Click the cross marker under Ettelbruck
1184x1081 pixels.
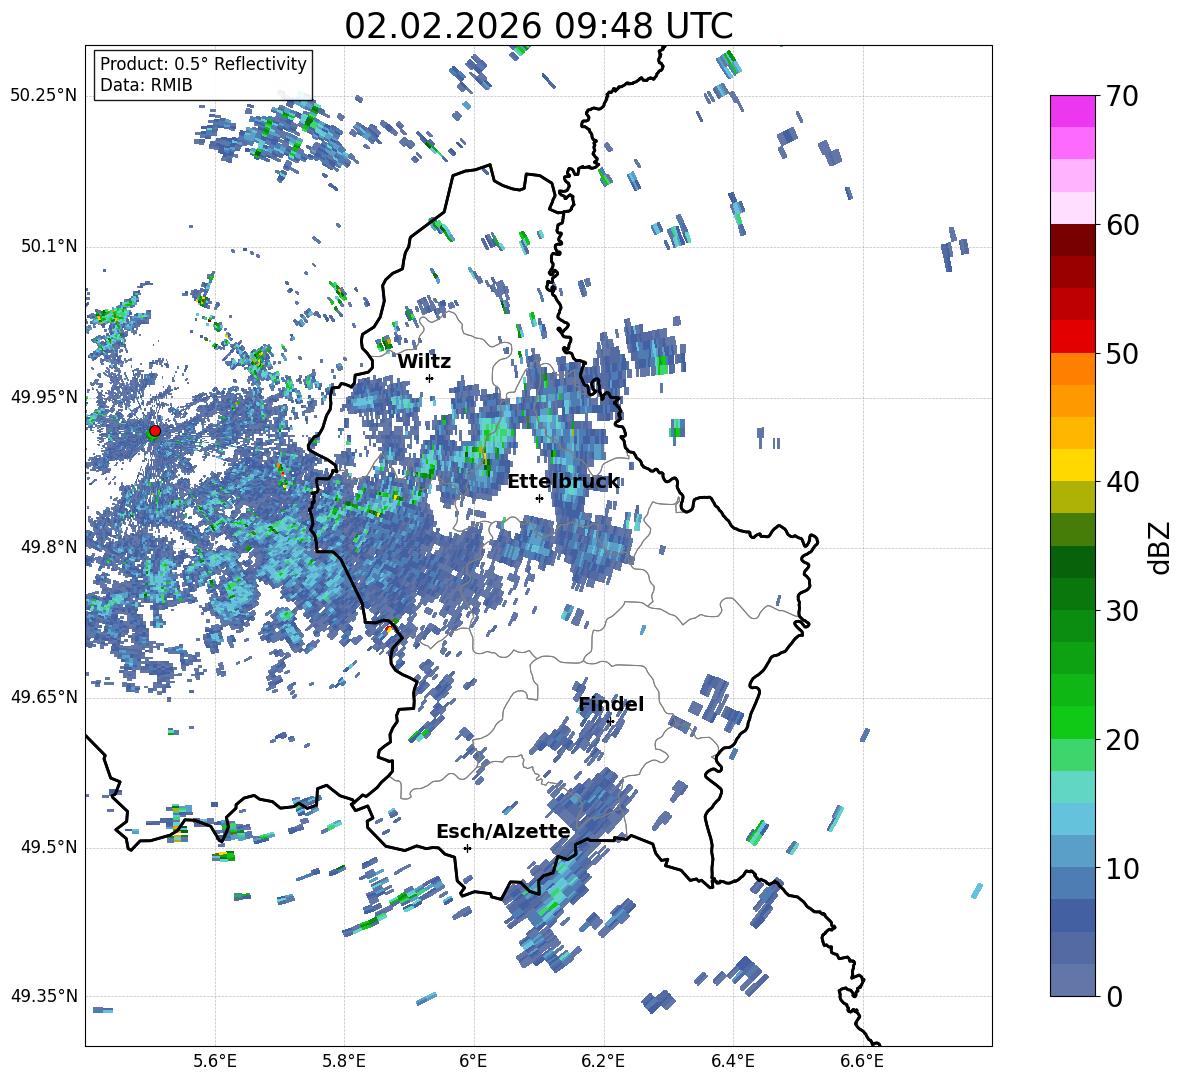tap(539, 498)
